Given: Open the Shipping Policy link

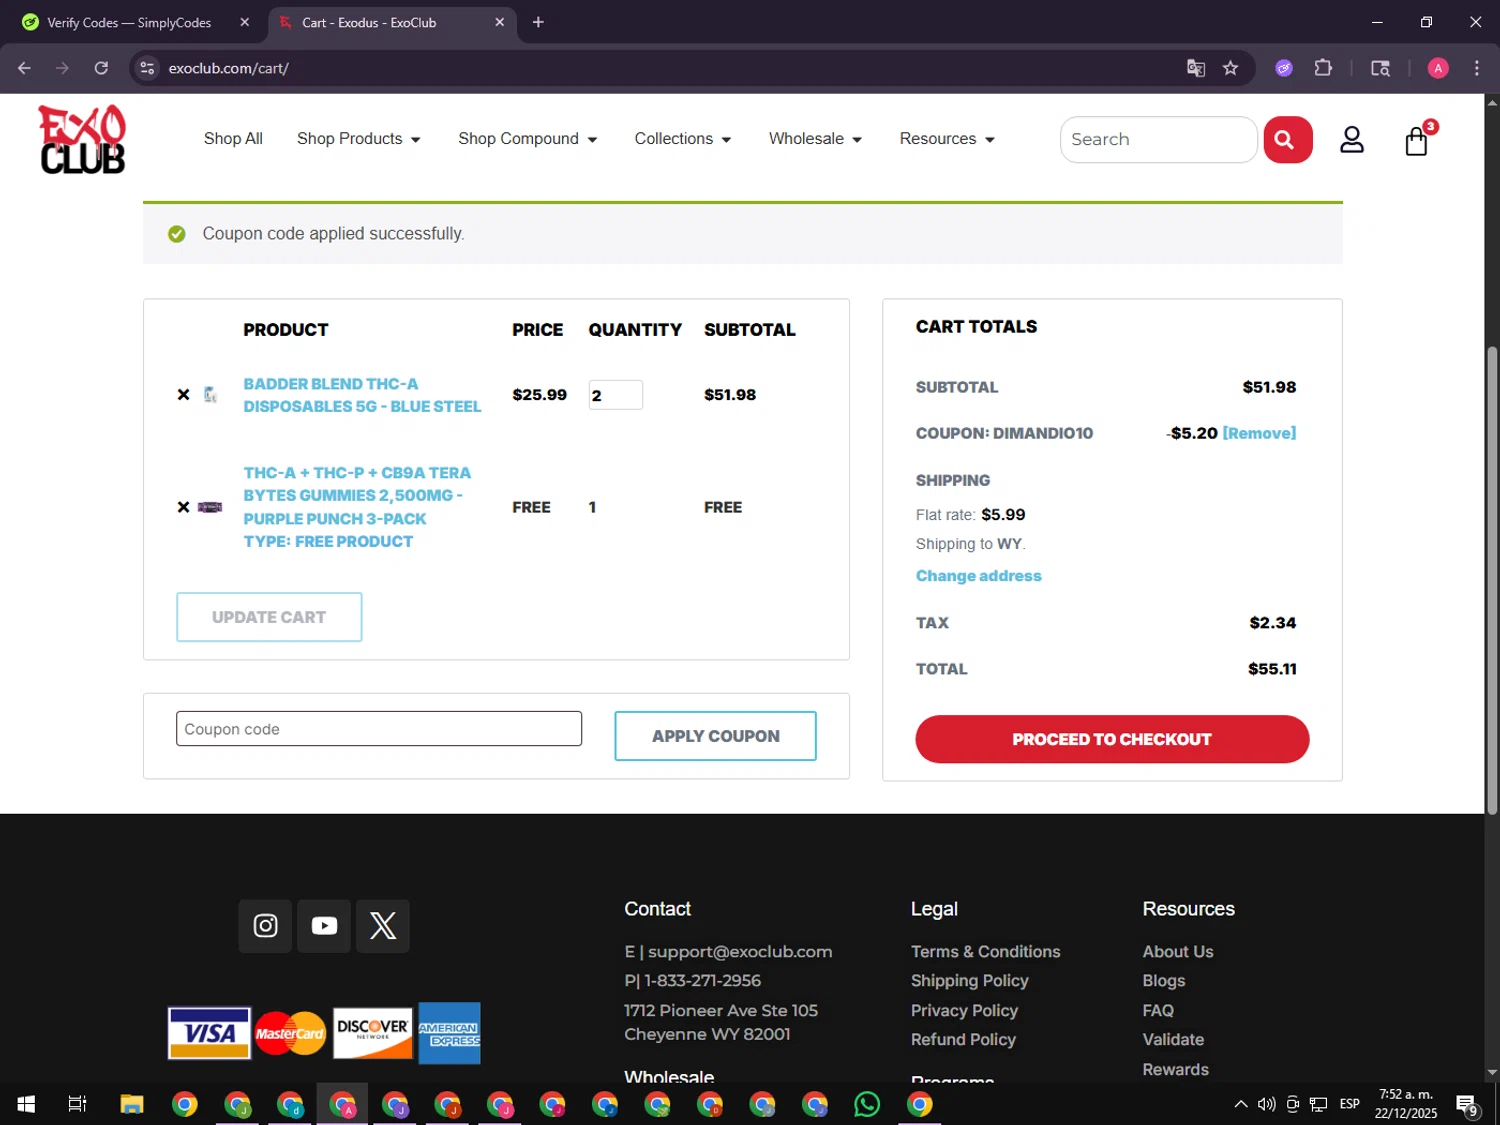Looking at the screenshot, I should [969, 981].
